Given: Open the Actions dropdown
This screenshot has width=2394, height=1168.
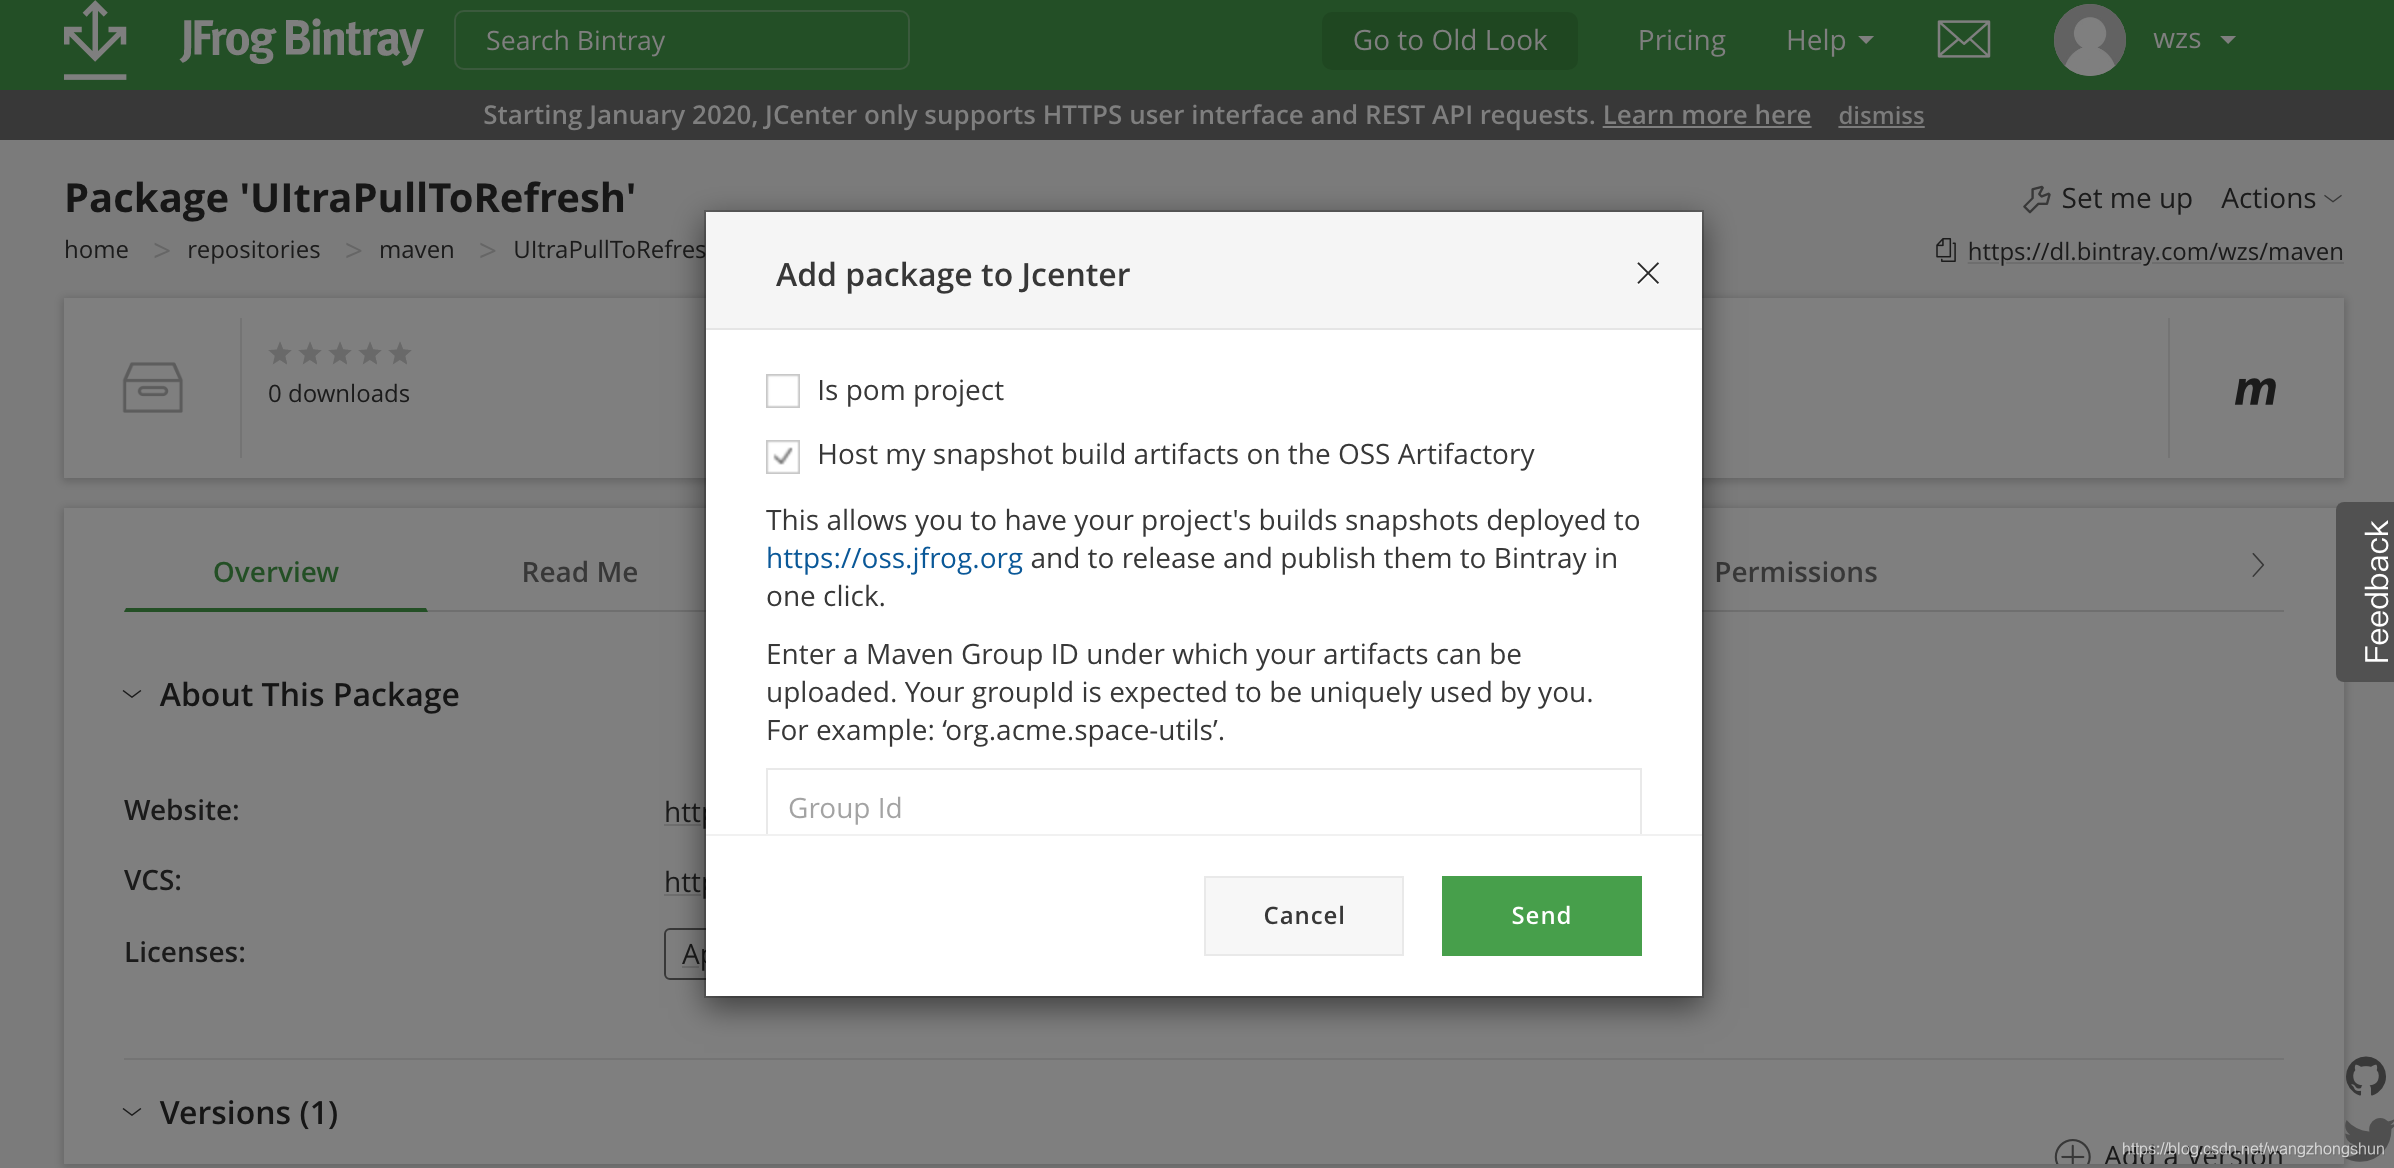Looking at the screenshot, I should pyautogui.click(x=2281, y=198).
